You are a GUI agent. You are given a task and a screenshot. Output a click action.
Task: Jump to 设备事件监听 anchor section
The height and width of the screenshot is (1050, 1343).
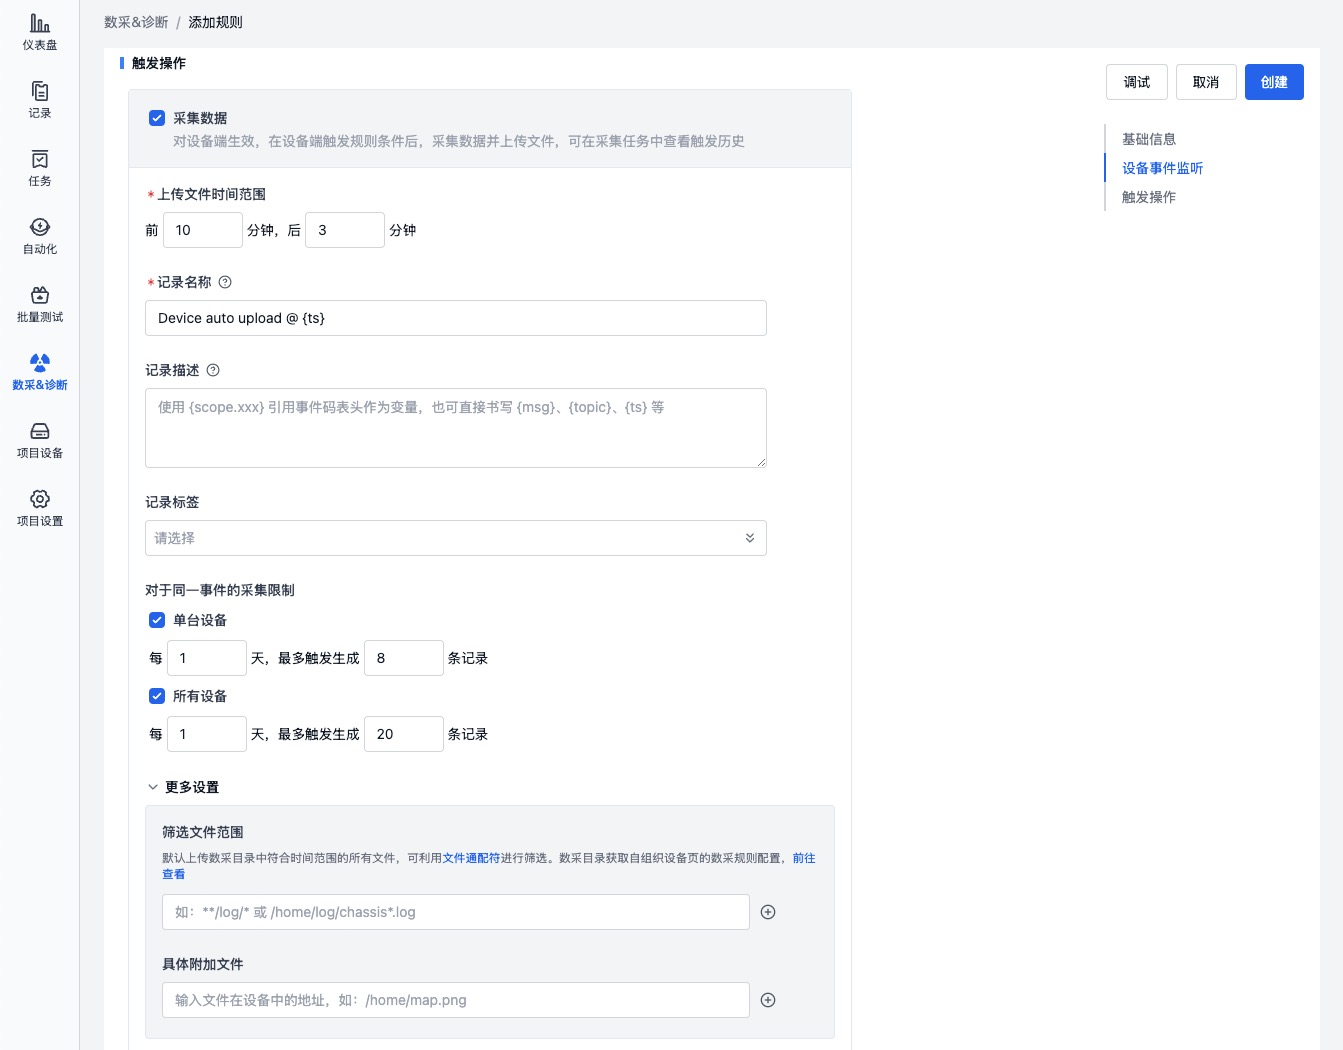point(1162,168)
